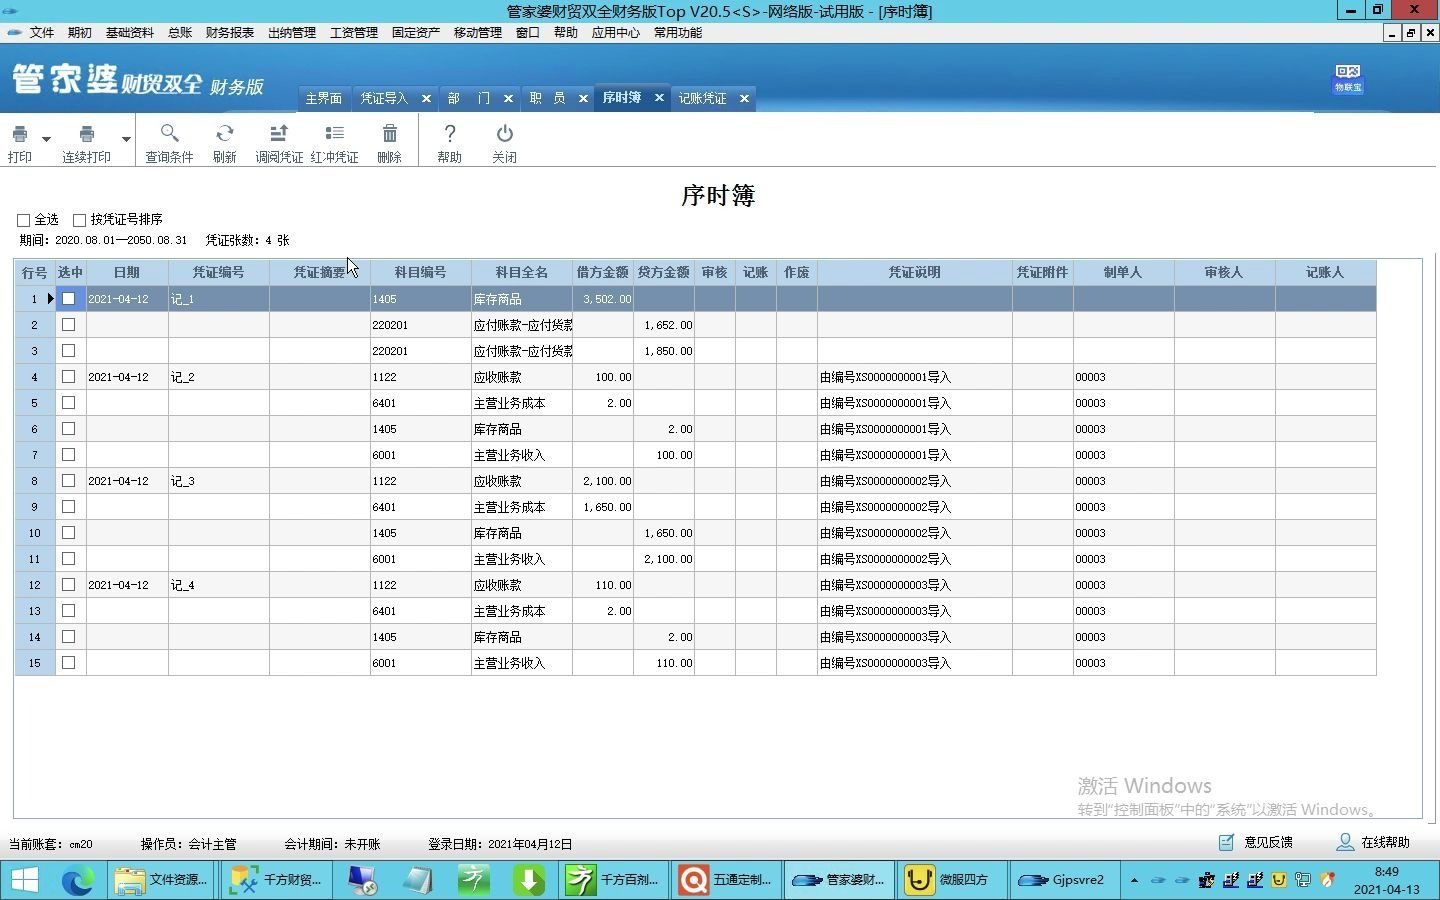The image size is (1440, 900).
Task: Select voucher cell 记_3
Action: click(x=218, y=481)
